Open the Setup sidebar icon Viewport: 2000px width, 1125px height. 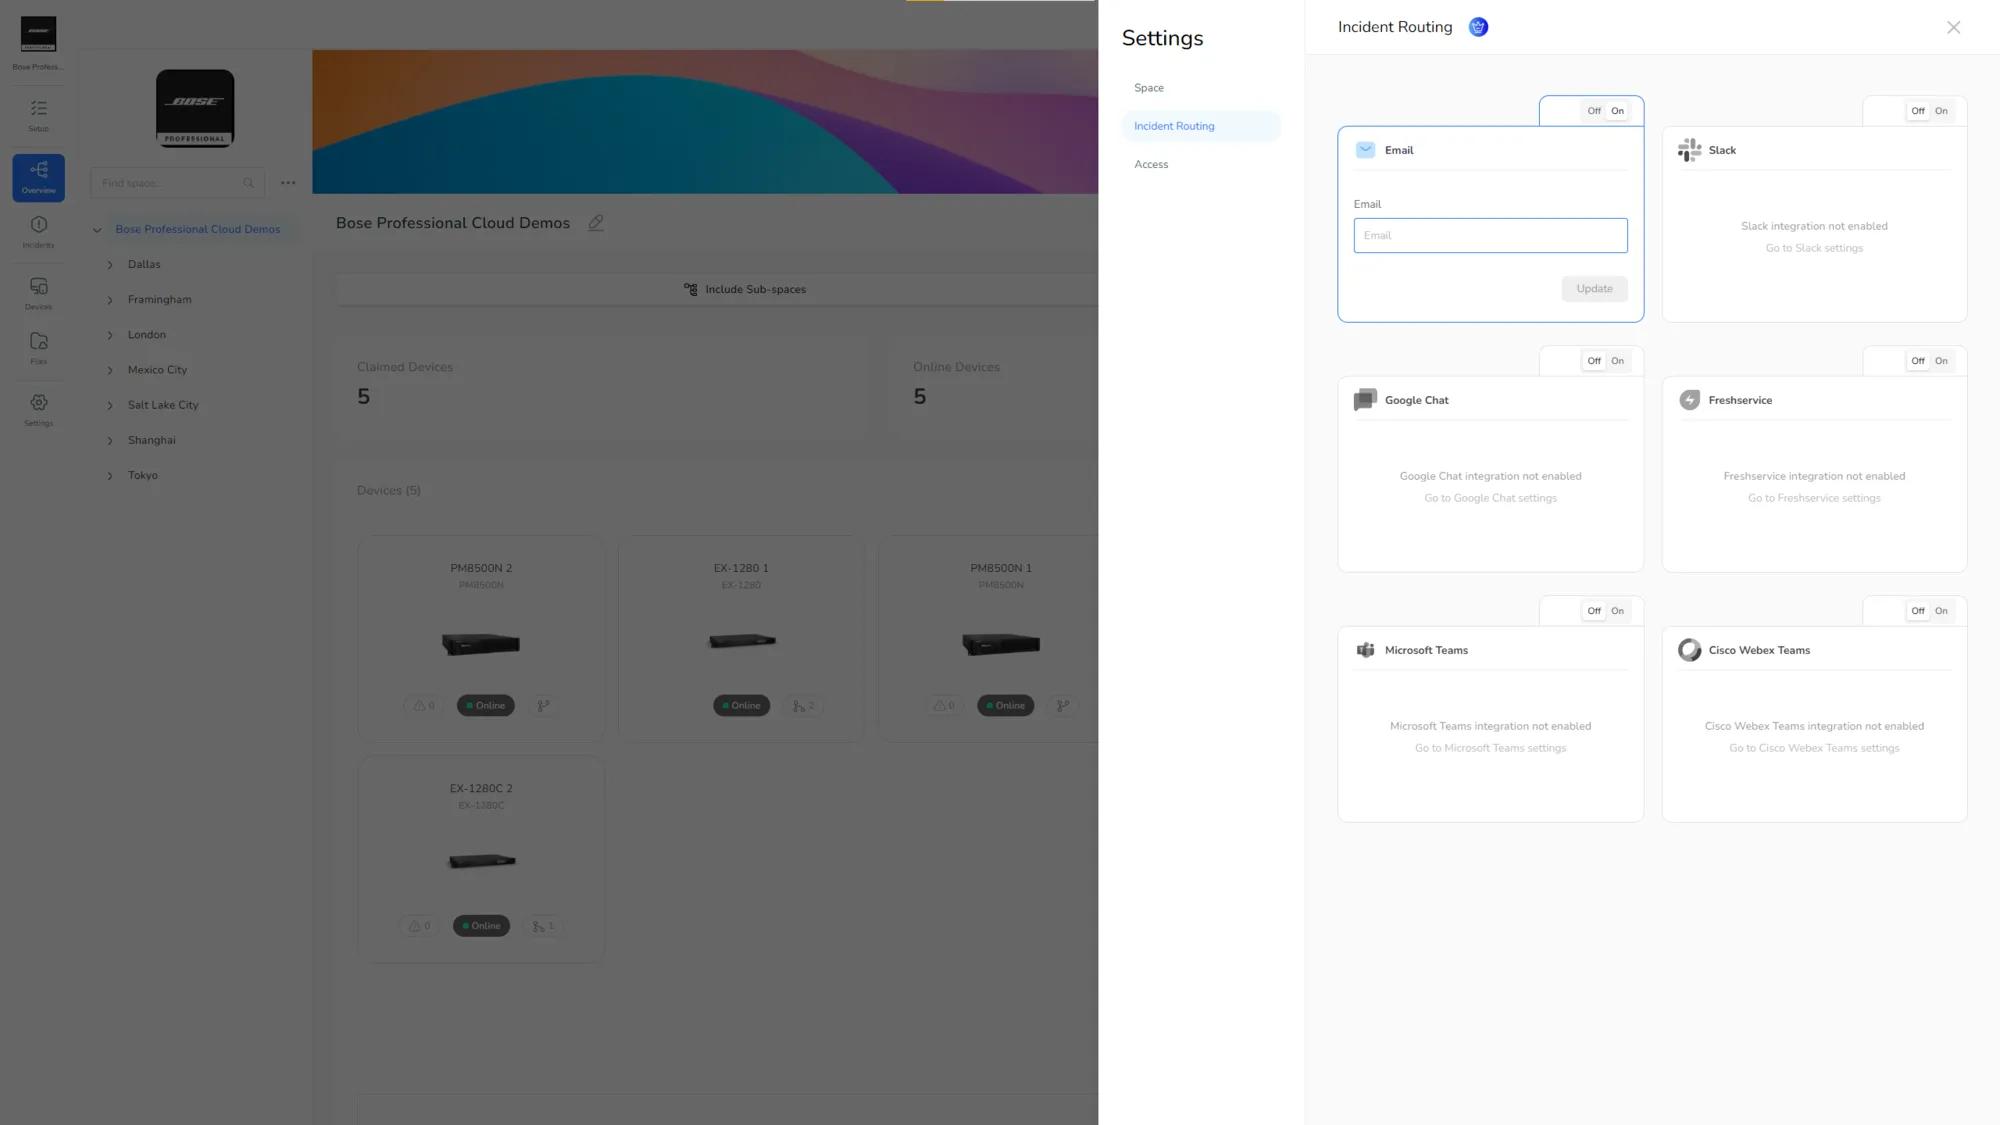pos(38,115)
